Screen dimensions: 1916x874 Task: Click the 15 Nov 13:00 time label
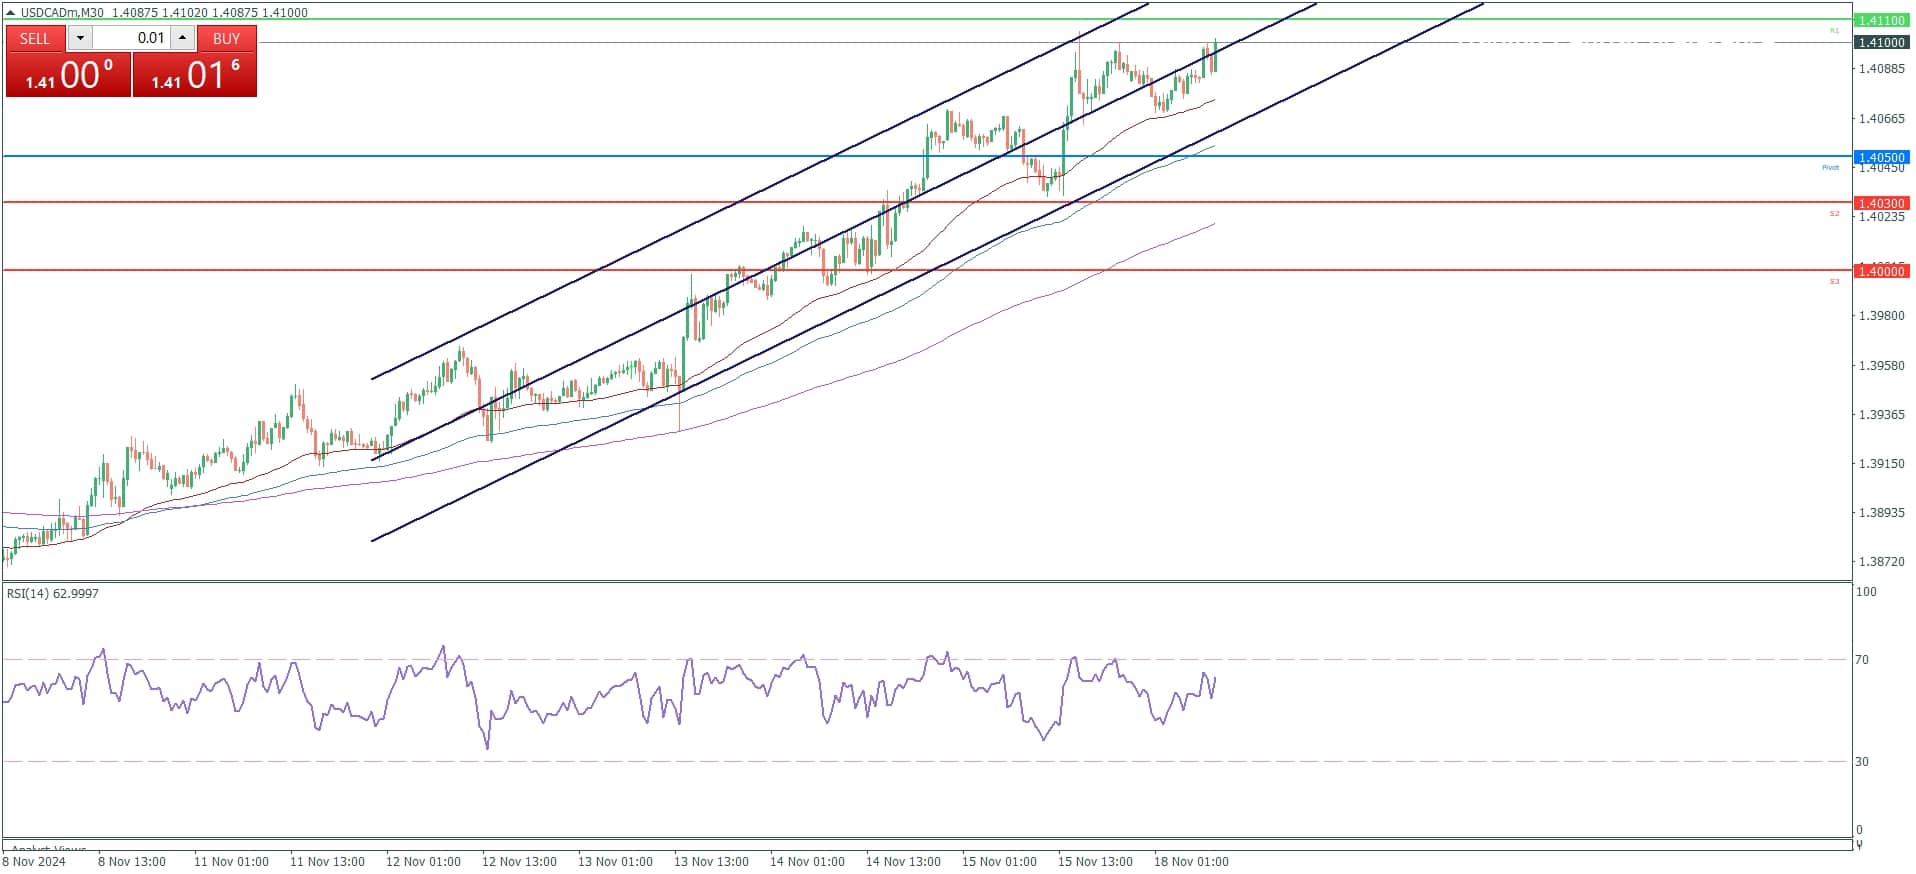coord(1095,861)
